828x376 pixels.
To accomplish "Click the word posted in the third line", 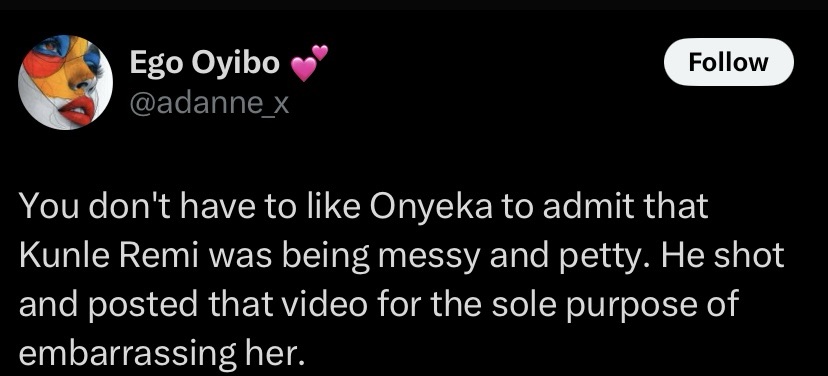I will tap(146, 305).
